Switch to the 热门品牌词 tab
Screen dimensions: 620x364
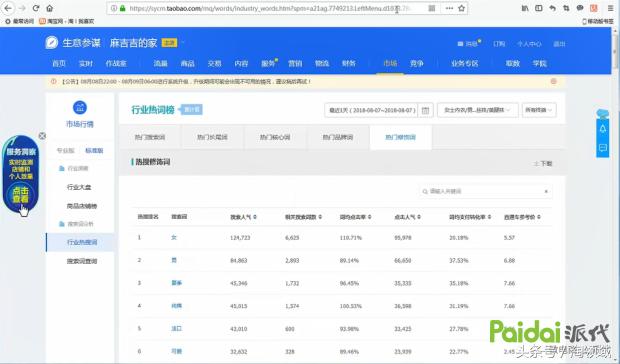pos(338,137)
